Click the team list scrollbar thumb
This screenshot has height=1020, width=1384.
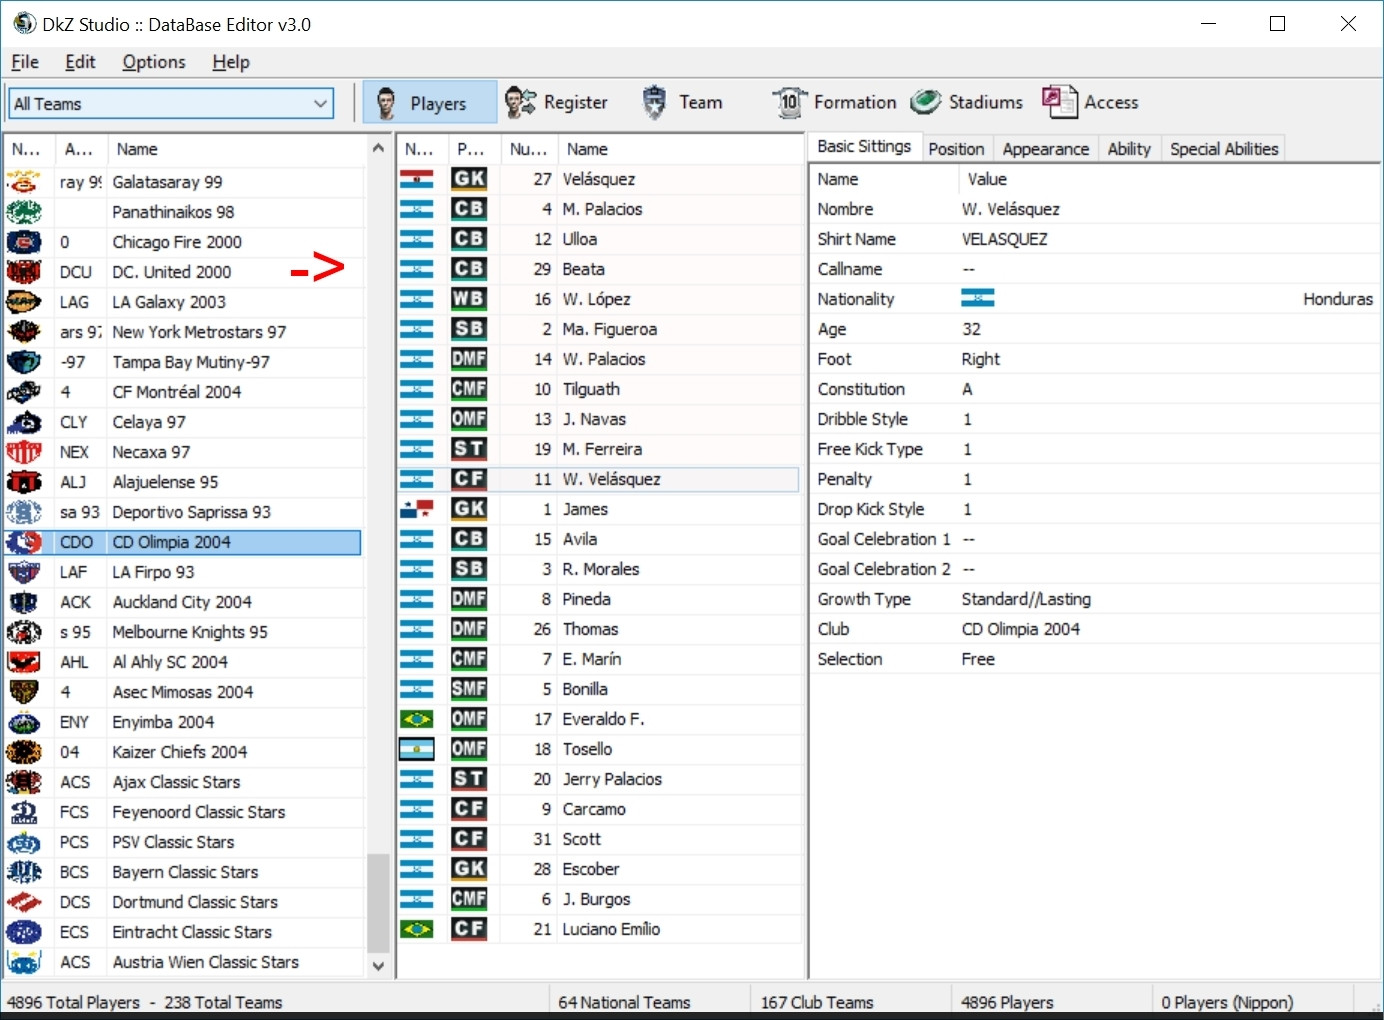(x=378, y=903)
